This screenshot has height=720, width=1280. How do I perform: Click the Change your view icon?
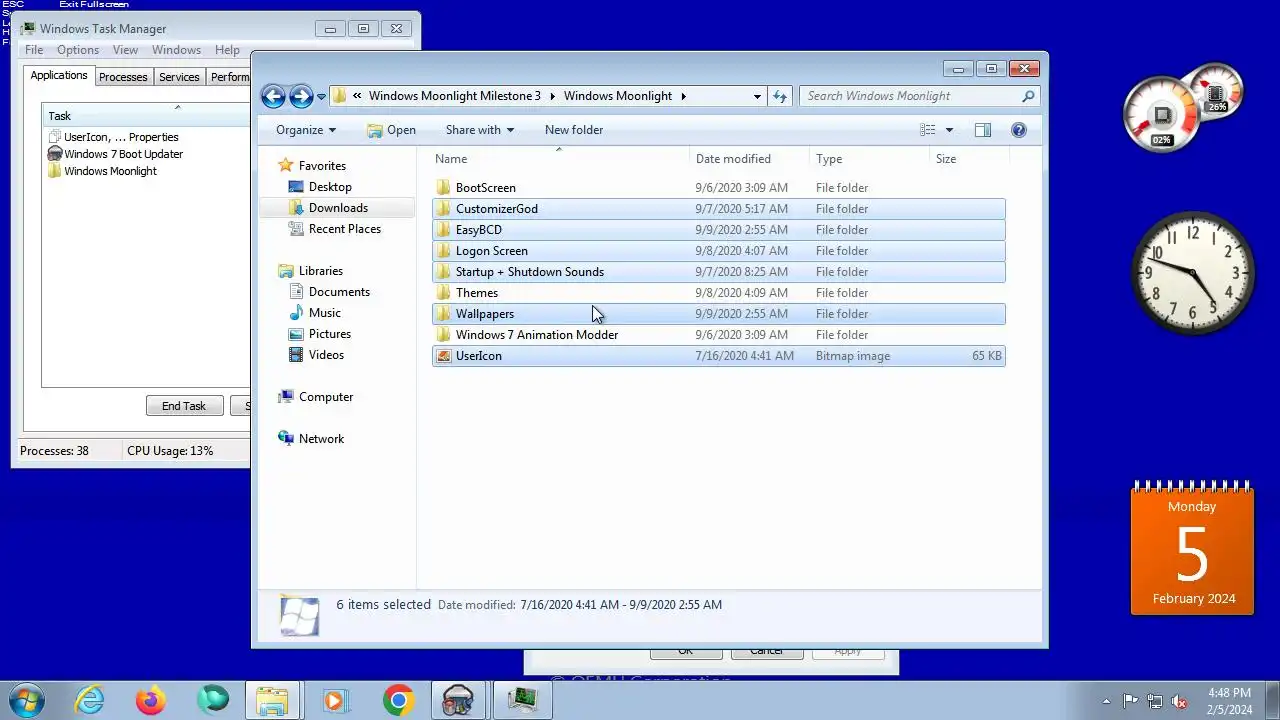tap(928, 130)
